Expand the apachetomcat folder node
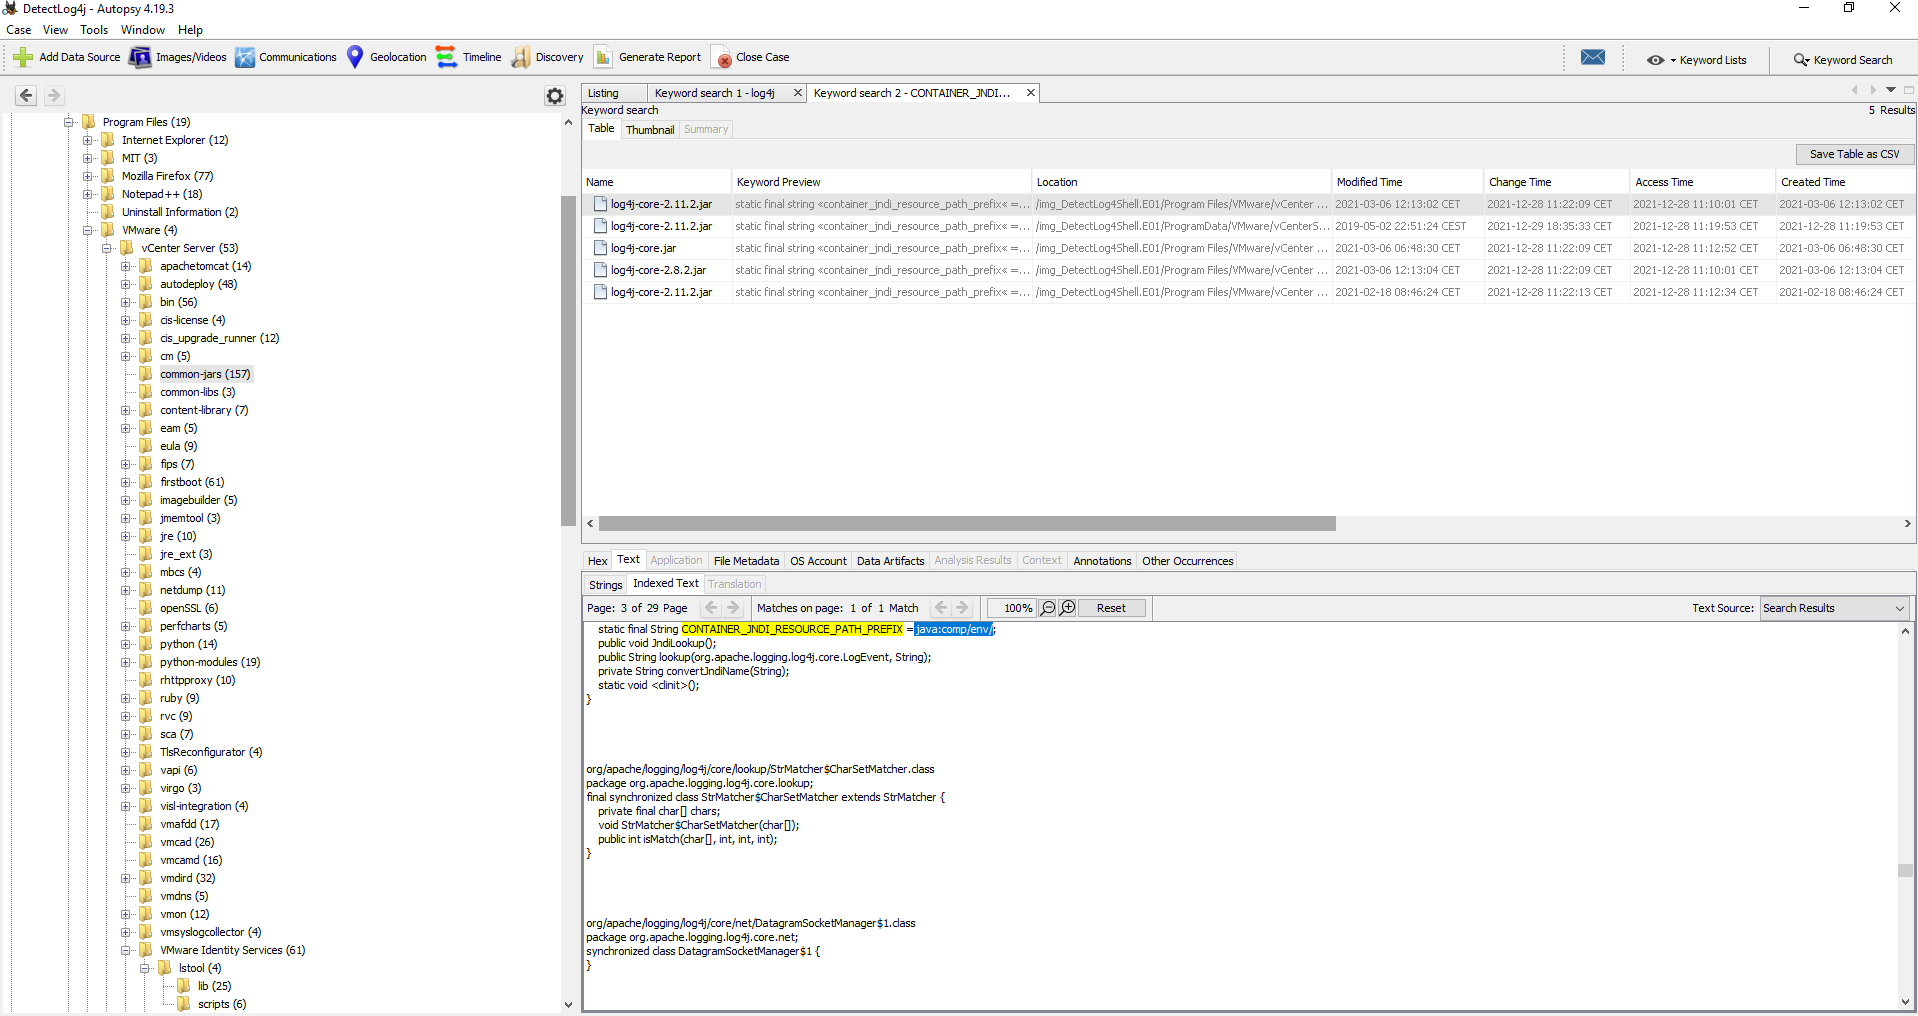Viewport: 1918px width, 1016px height. (x=126, y=266)
